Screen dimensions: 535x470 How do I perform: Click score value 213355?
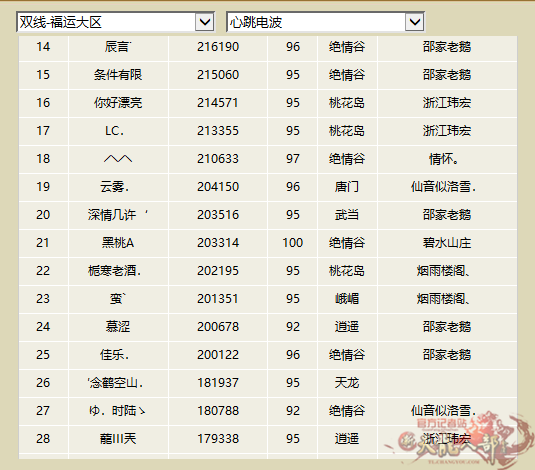[218, 131]
